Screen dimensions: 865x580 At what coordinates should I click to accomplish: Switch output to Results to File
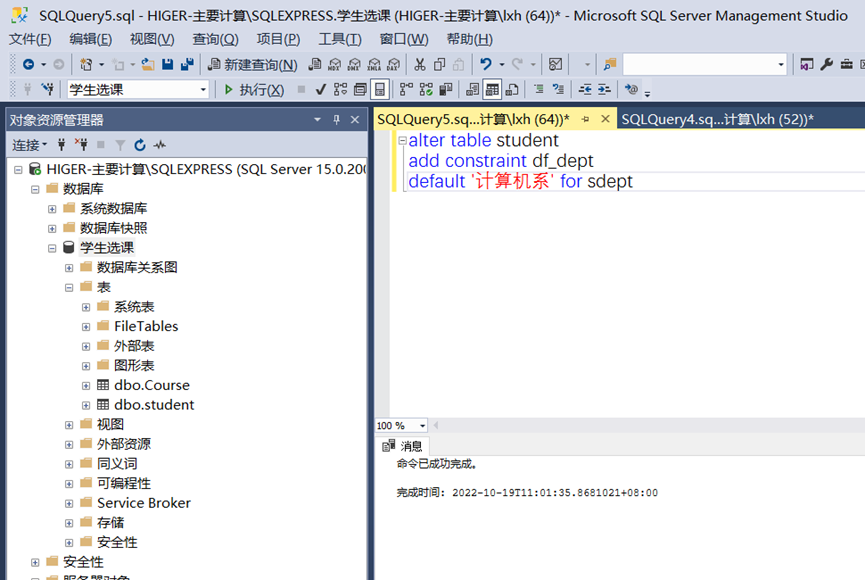click(512, 89)
